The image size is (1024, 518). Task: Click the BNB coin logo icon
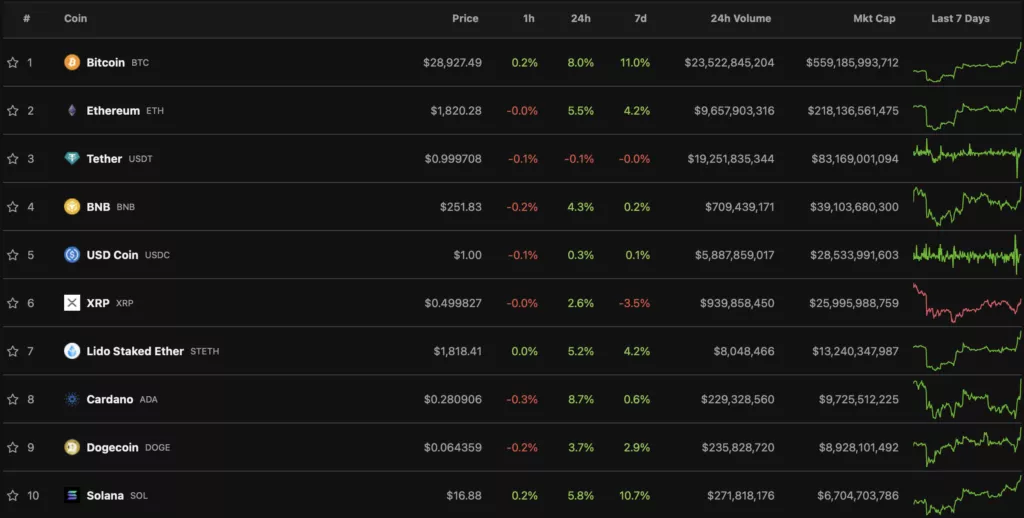[x=72, y=207]
